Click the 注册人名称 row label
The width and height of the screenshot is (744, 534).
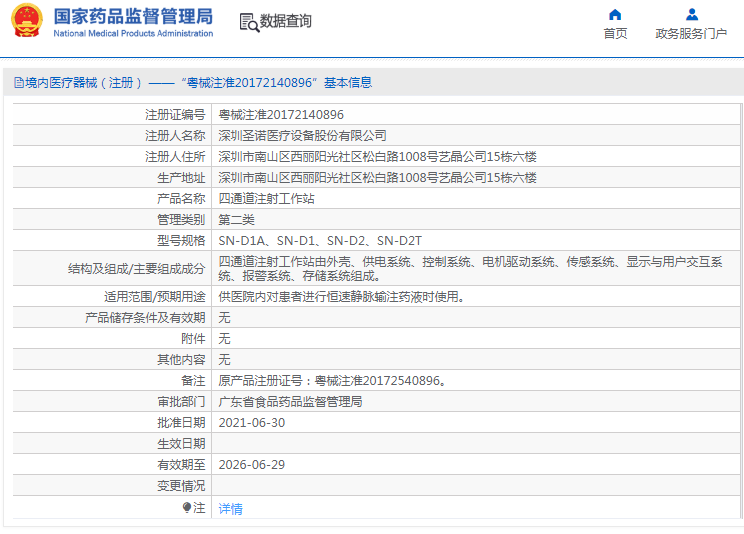click(x=175, y=136)
